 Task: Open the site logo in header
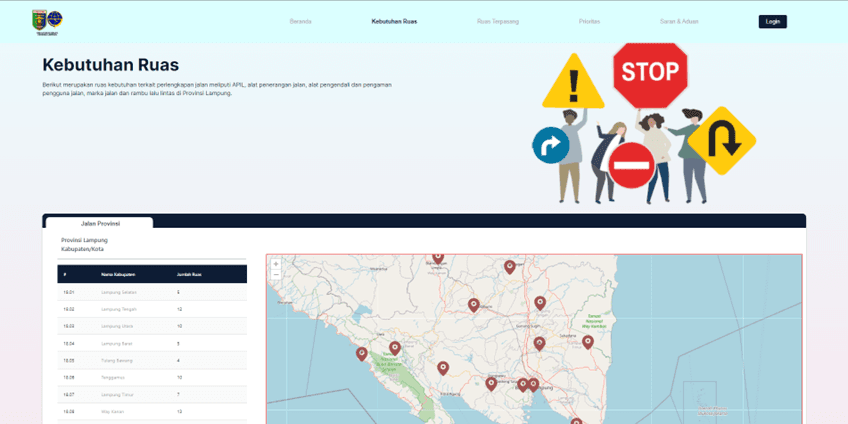[47, 22]
